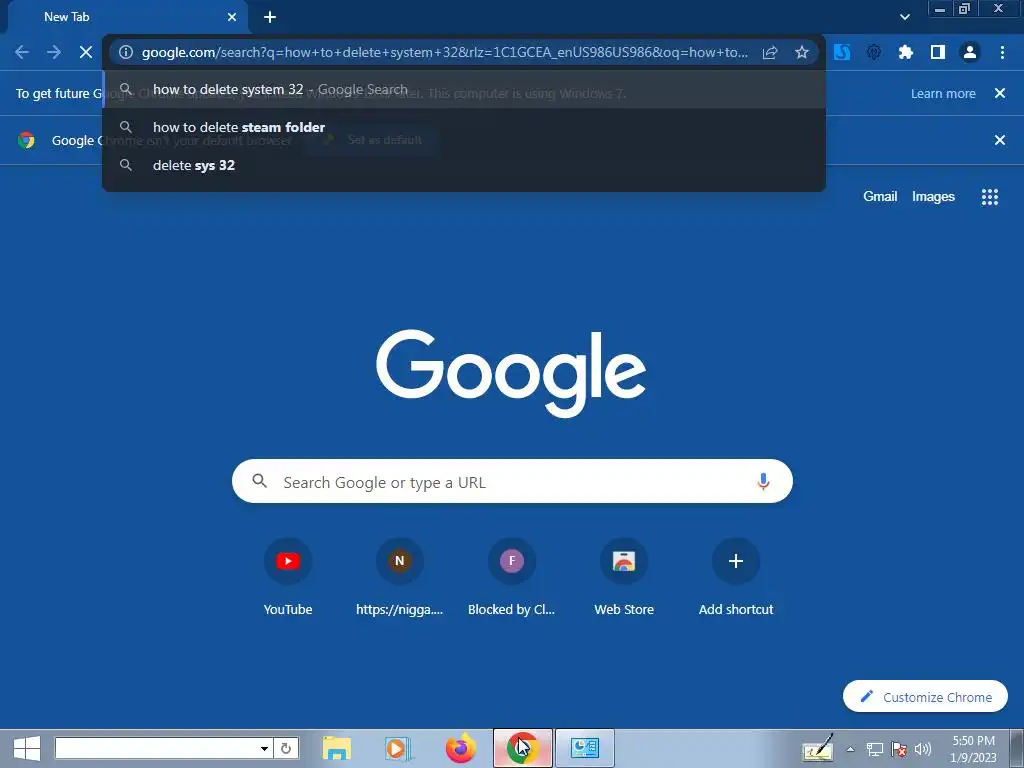
Task: Click the taskbar address input field
Action: pyautogui.click(x=155, y=748)
